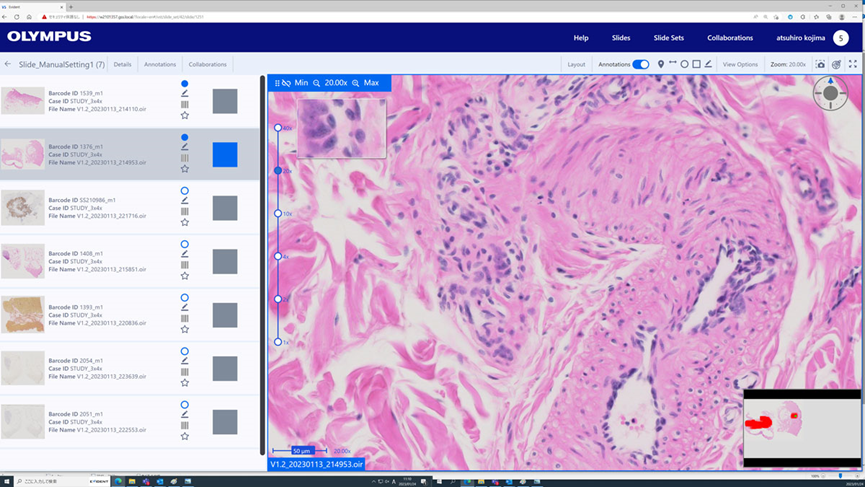
Task: Click the back arrow beside Slide_ManualSetting1
Action: click(8, 64)
